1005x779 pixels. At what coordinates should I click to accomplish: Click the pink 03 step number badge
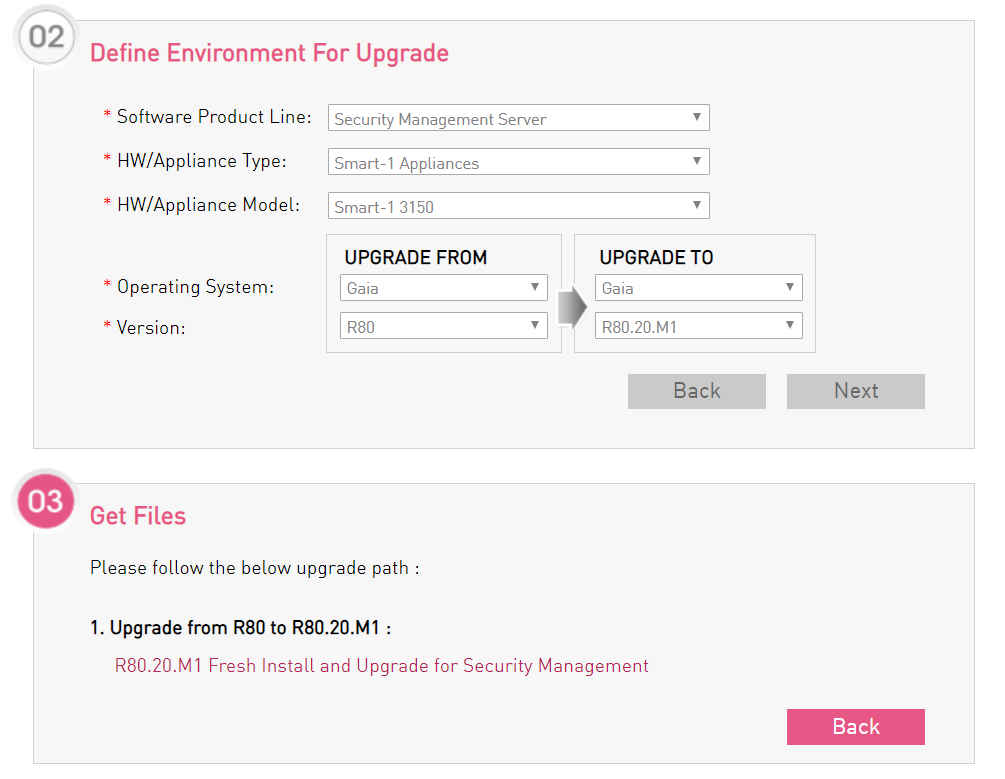[x=46, y=501]
